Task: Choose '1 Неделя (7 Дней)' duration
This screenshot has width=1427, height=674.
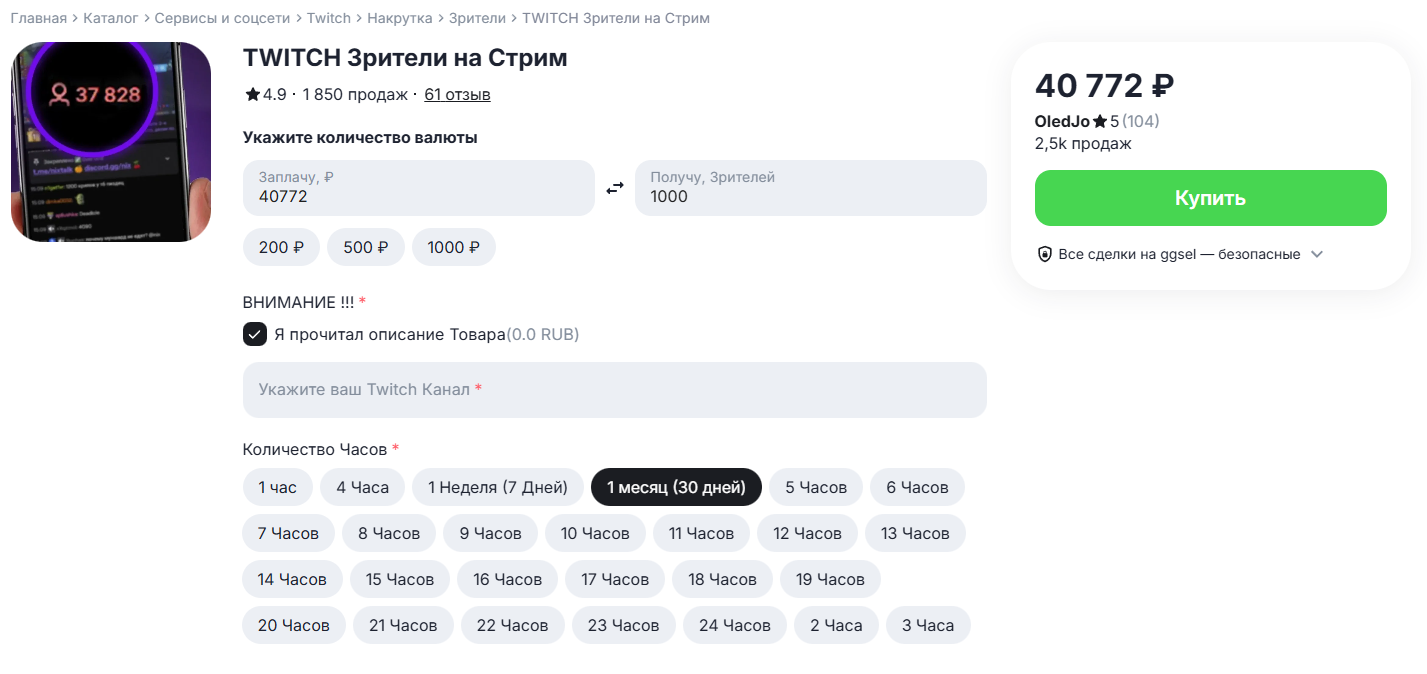Action: (498, 487)
